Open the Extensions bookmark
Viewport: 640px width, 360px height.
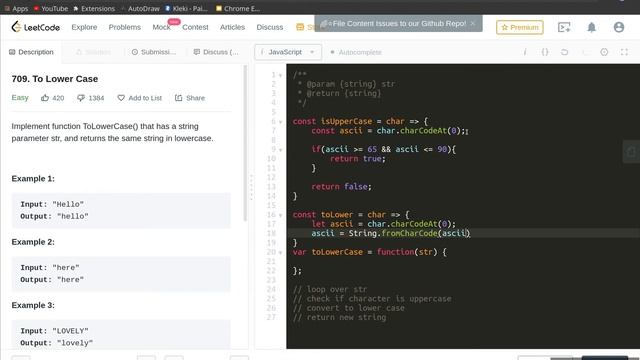pos(94,8)
